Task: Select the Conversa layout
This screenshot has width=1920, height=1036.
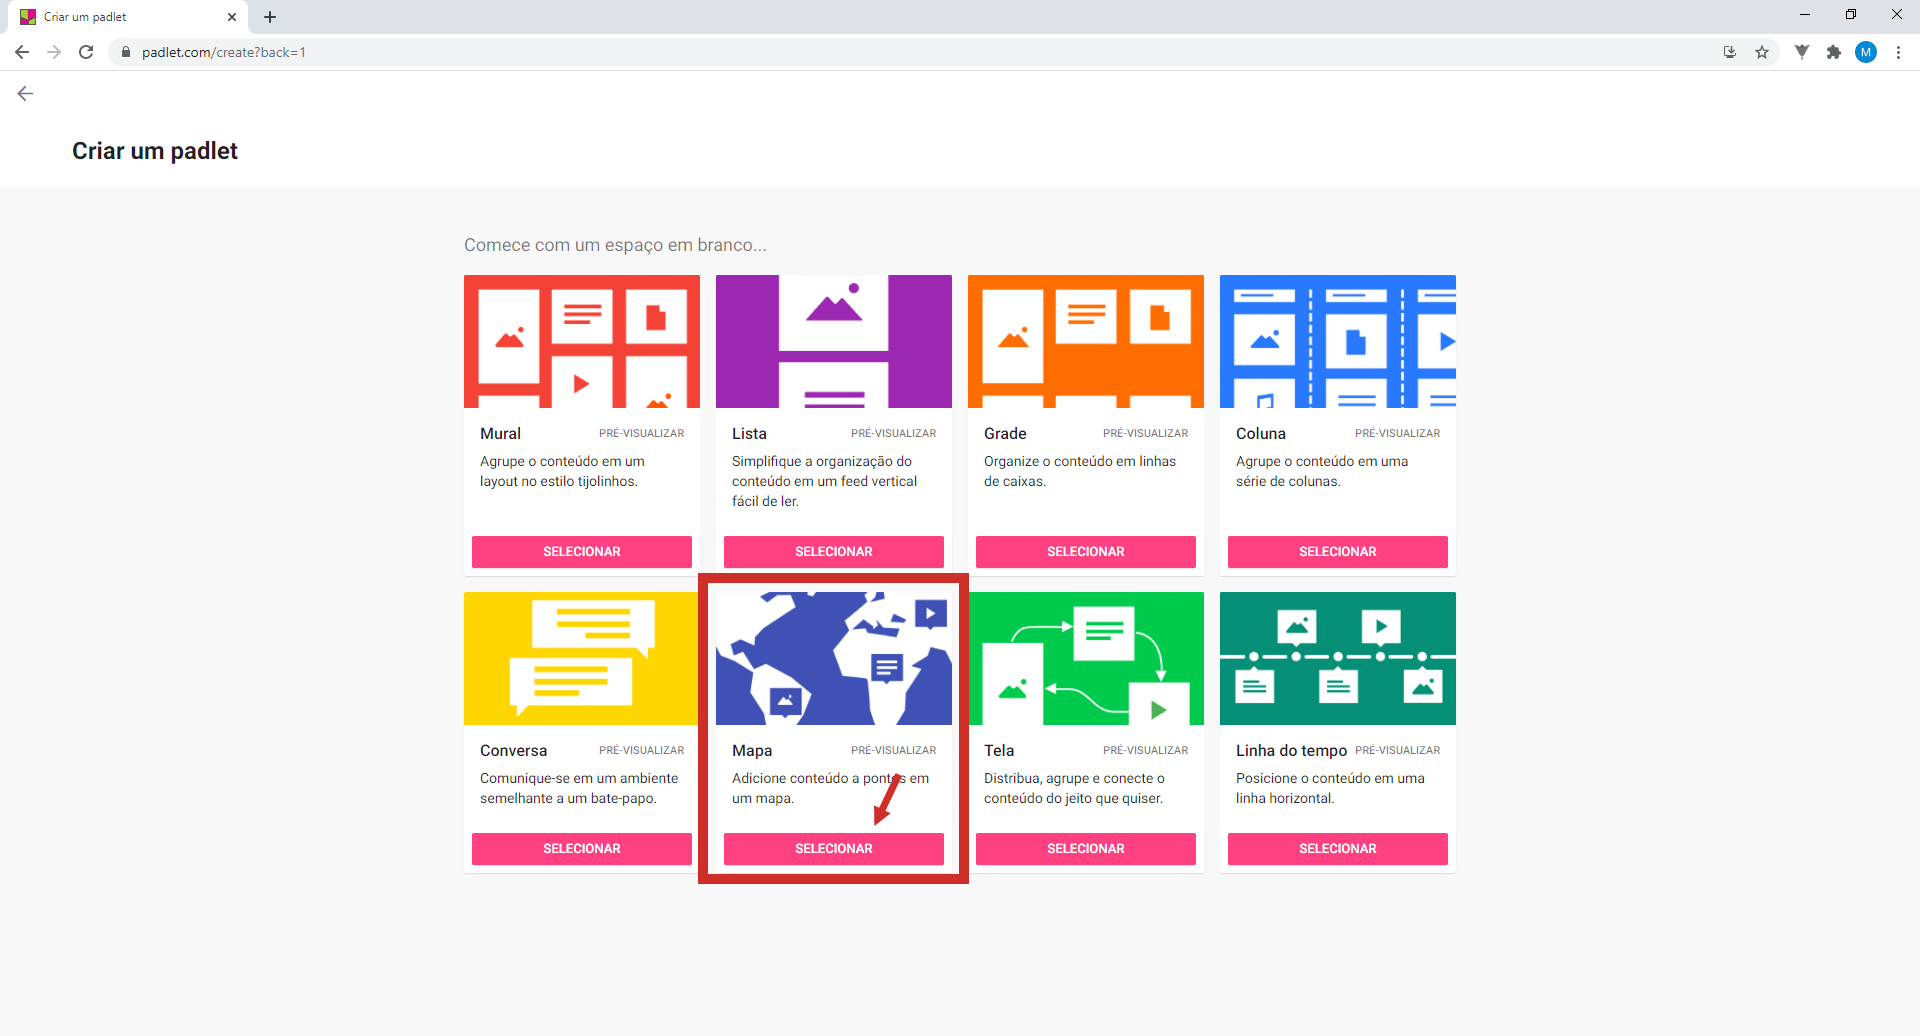Action: (x=582, y=849)
